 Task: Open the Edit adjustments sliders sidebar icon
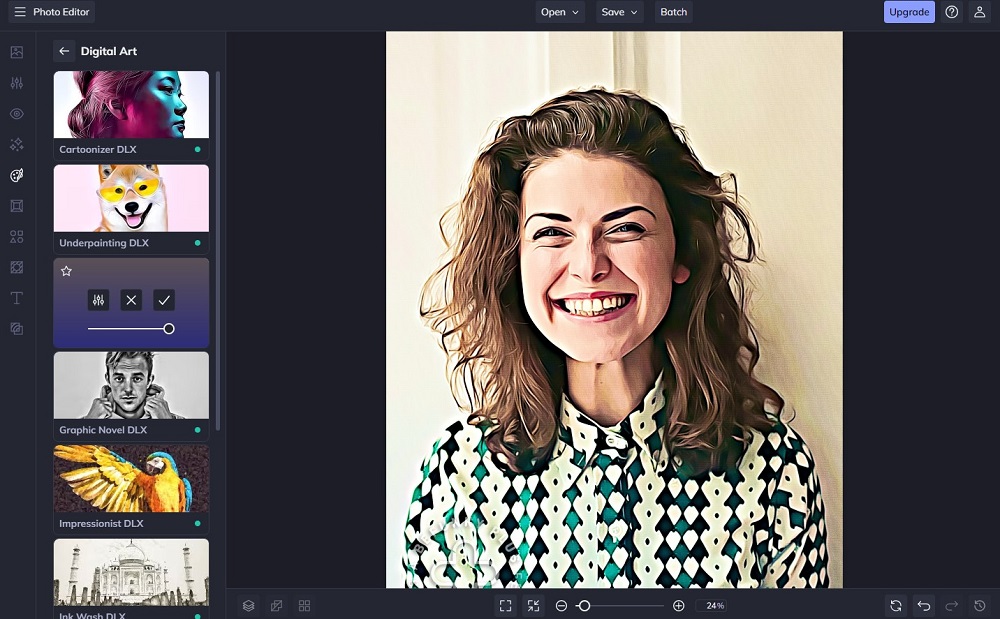[17, 83]
